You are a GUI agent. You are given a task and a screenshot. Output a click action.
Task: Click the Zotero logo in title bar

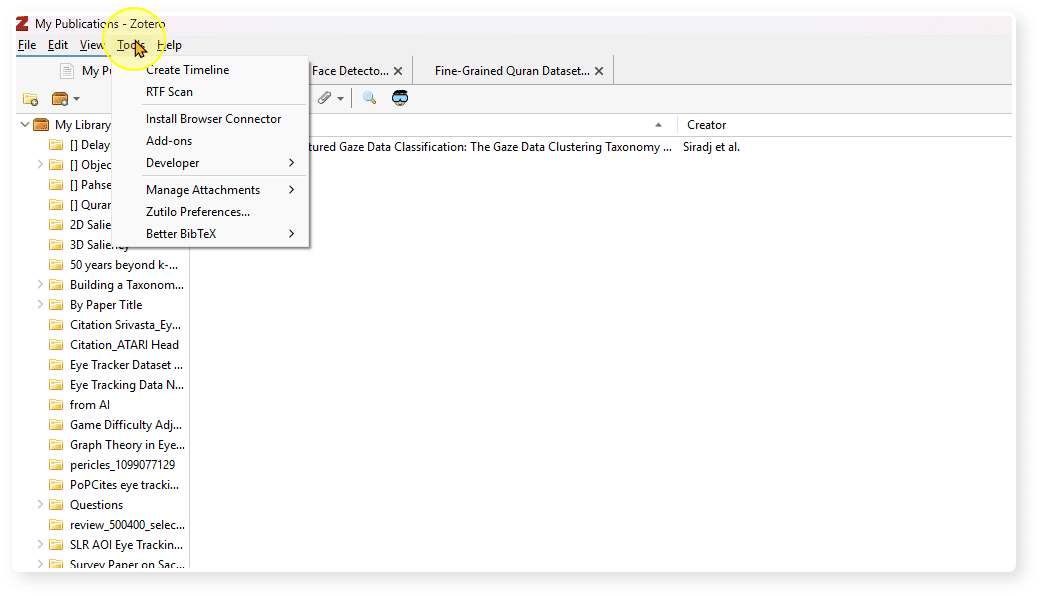pos(23,24)
